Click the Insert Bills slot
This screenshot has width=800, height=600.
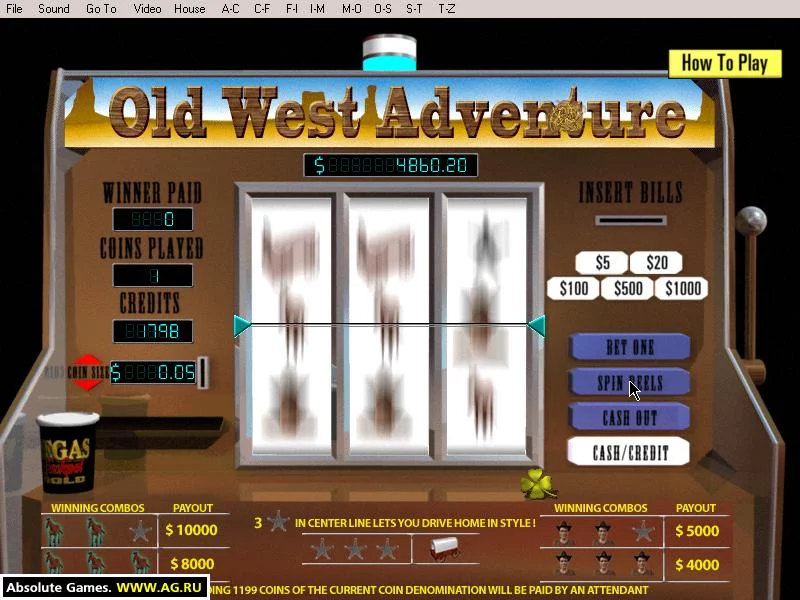(x=631, y=220)
